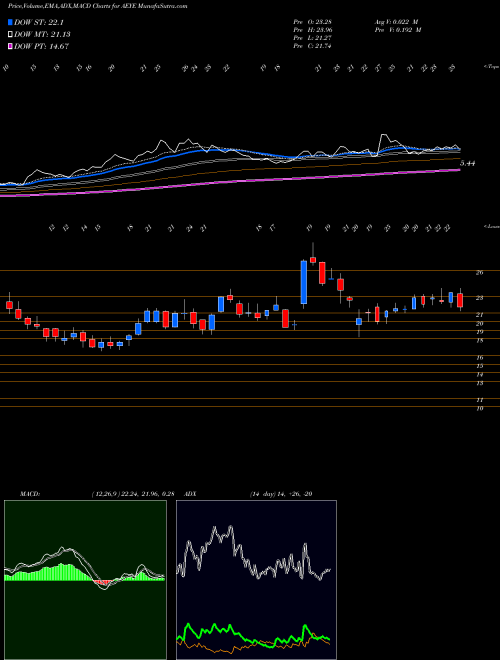Open the green MACD histogram panel
Viewport: 500px width, 660px height.
tap(85, 580)
